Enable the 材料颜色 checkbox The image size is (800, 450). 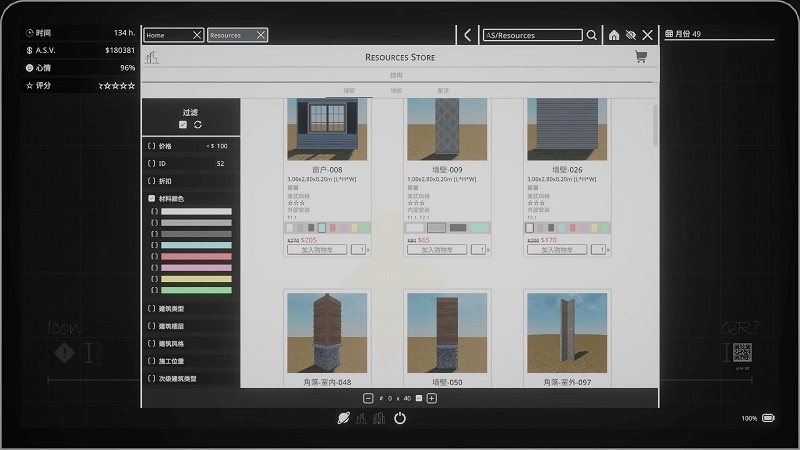coord(152,198)
